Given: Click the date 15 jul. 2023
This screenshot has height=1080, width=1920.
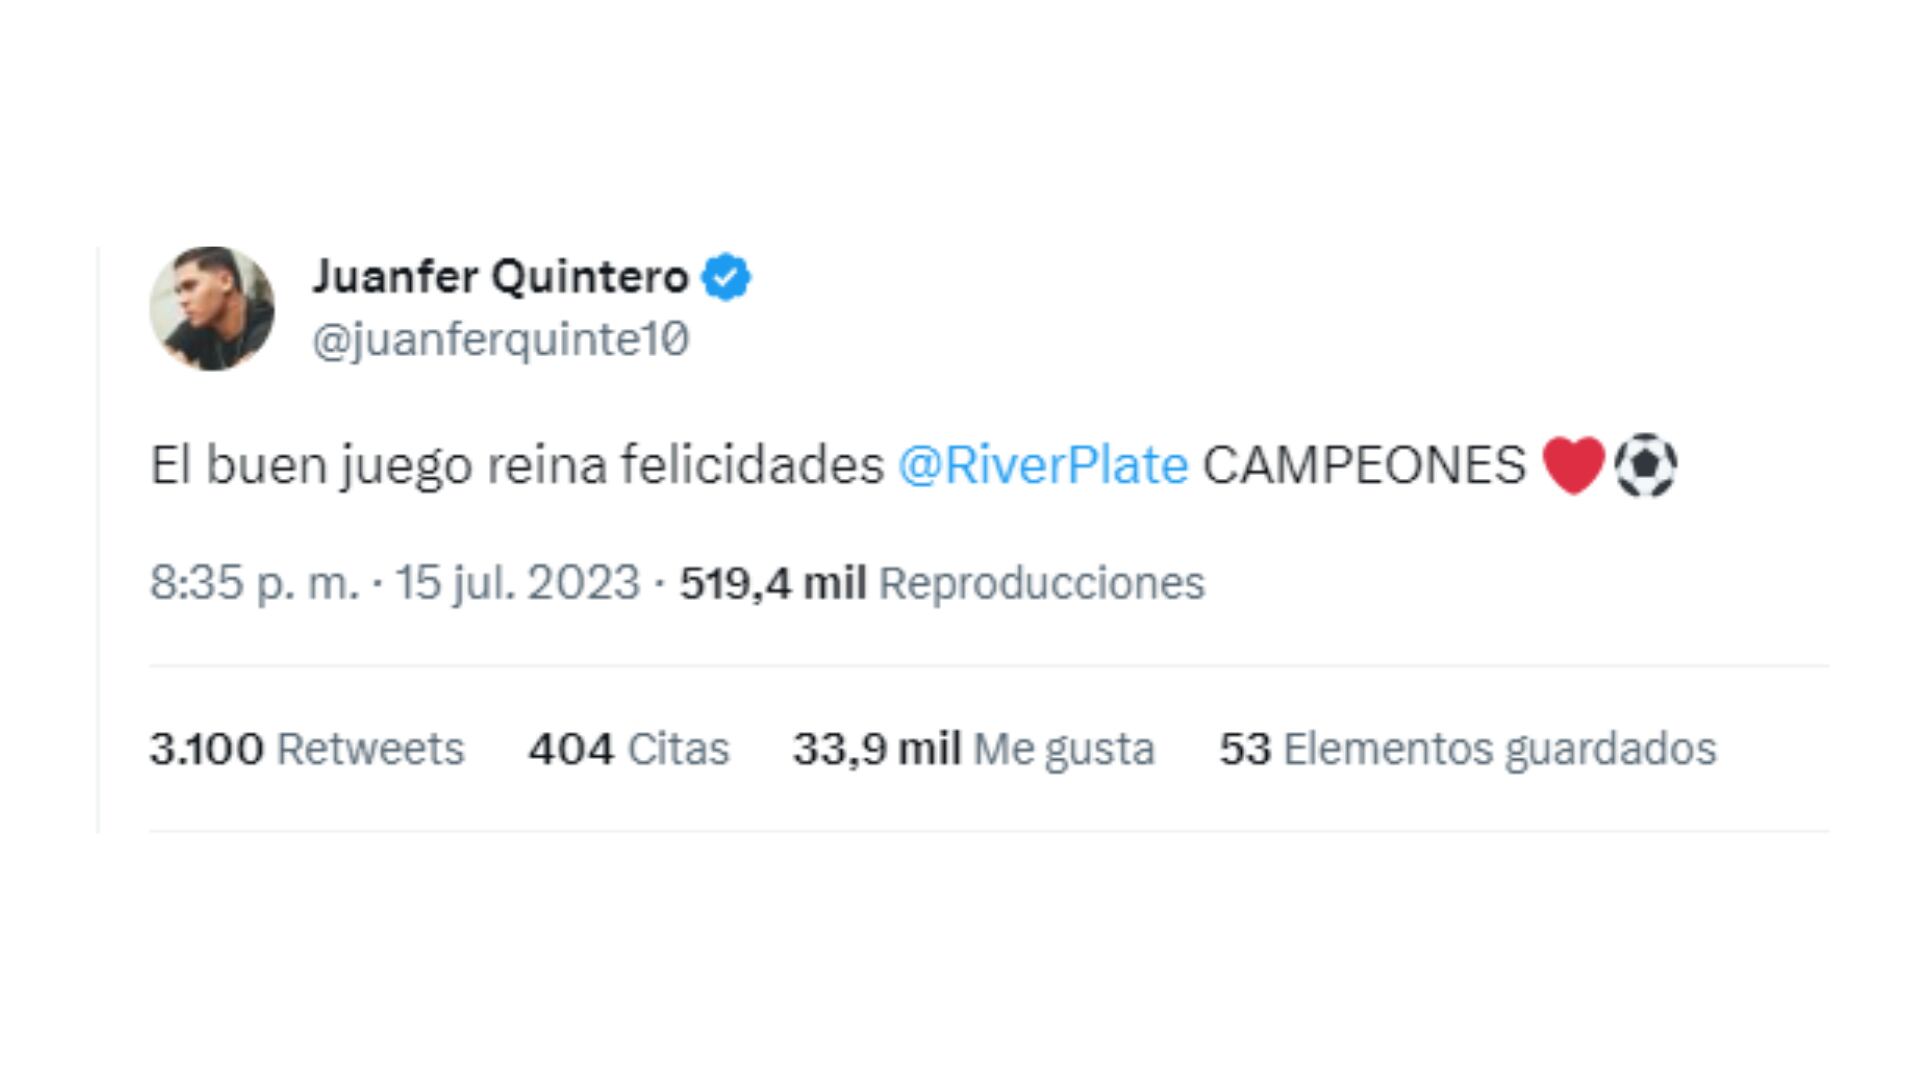Looking at the screenshot, I should (x=520, y=583).
